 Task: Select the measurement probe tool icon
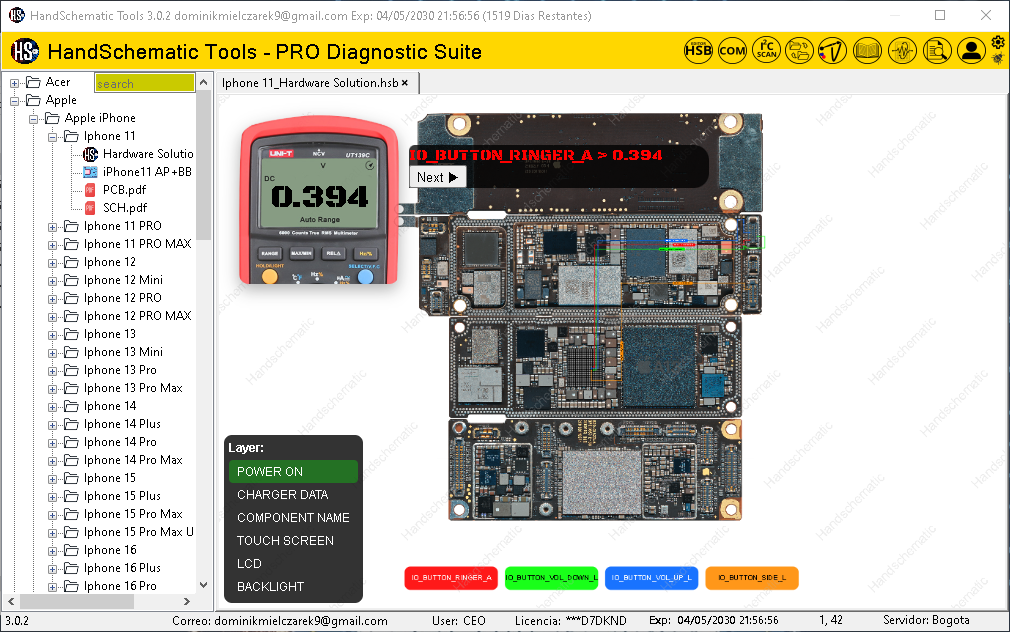(x=833, y=50)
